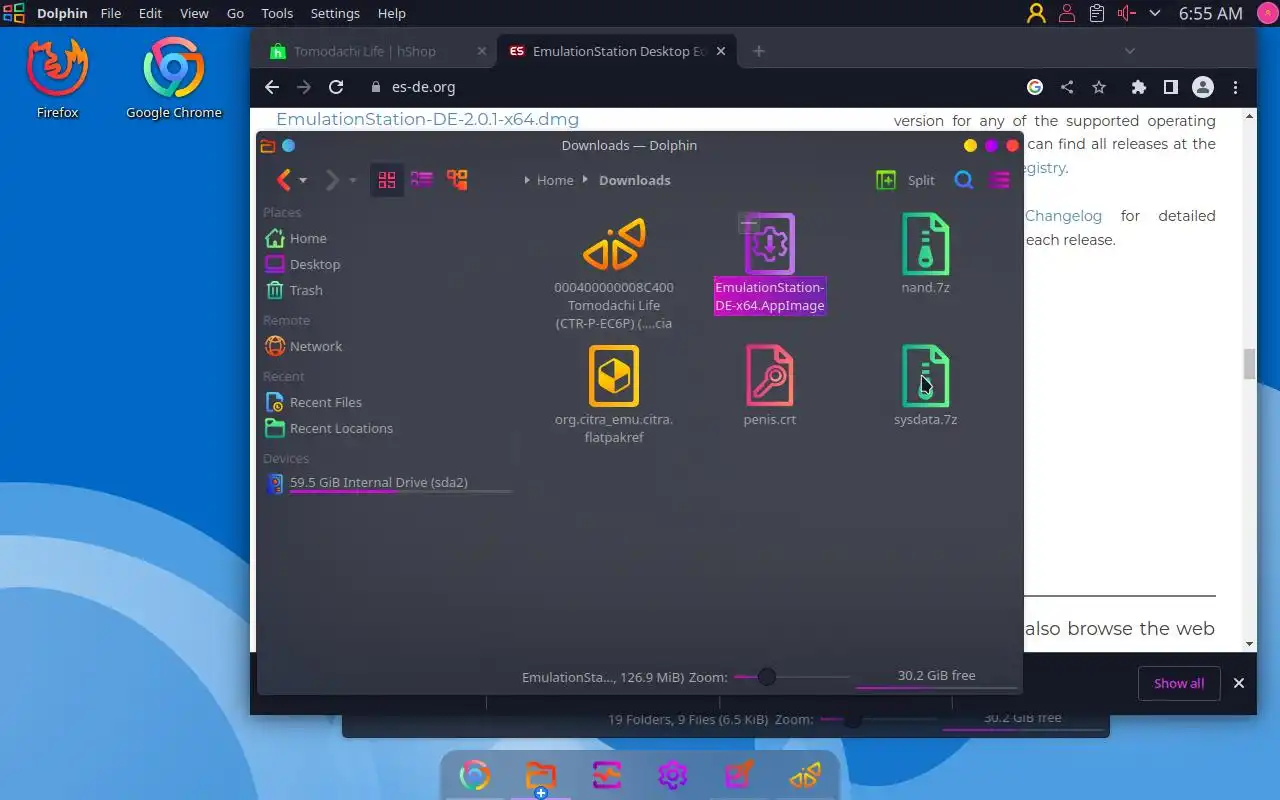Select 59.5 GiB Internal Drive device
Screen dimensions: 1280x800
click(x=387, y=483)
